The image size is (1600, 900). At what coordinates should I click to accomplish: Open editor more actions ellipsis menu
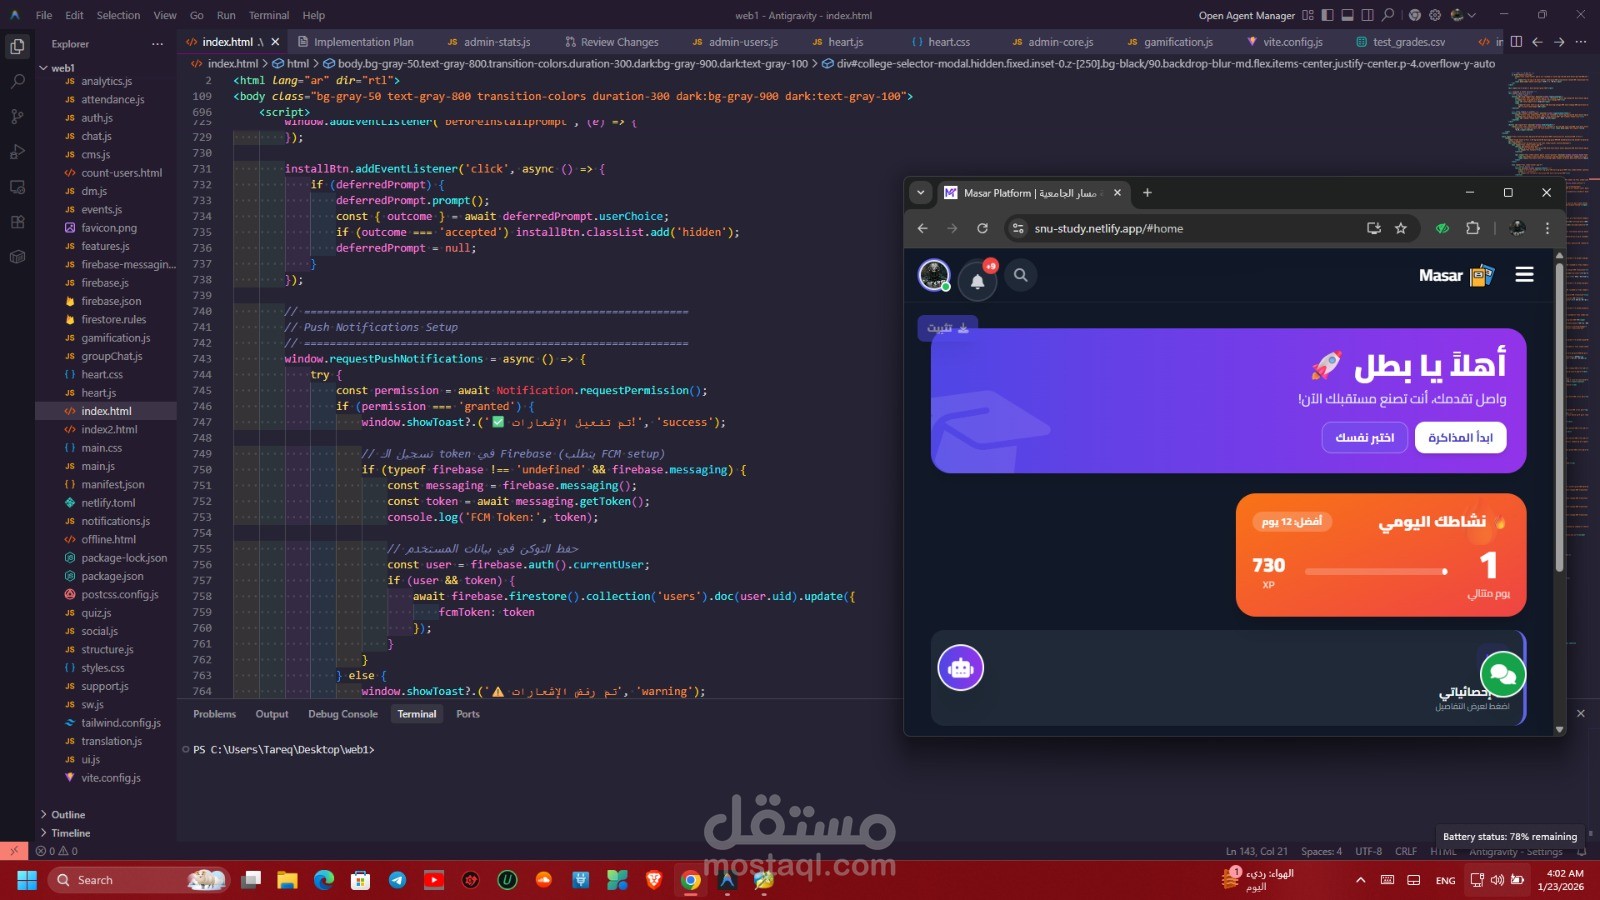(x=1580, y=42)
